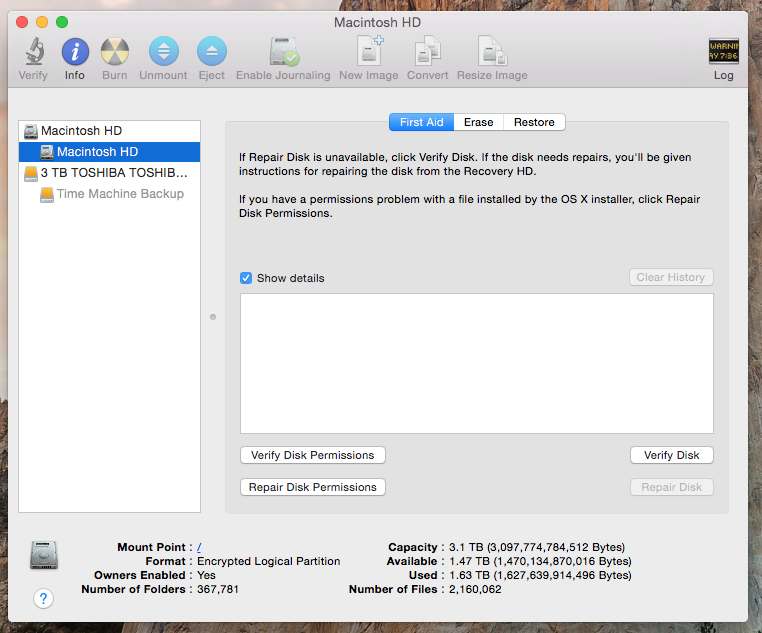Click the Verify microscope icon in toolbar

pyautogui.click(x=35, y=51)
